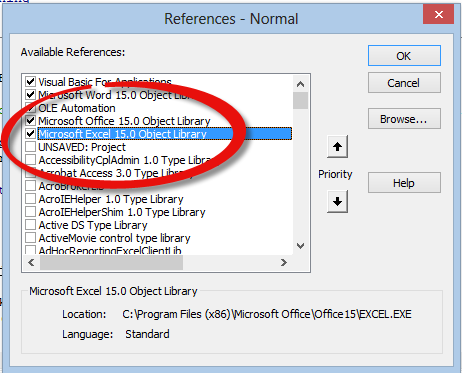The height and width of the screenshot is (373, 462).
Task: Select the OLE Automation list entry
Action: click(77, 108)
